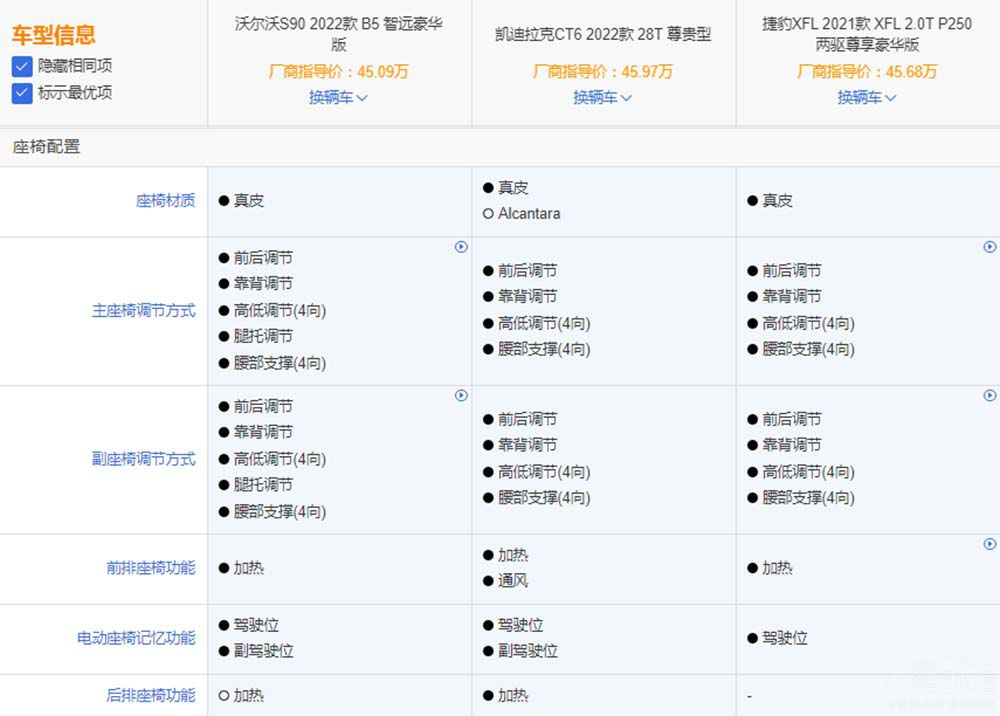The image size is (1000, 716).
Task: Click the 凯迪拉克CT6 model name link
Action: coord(602,33)
